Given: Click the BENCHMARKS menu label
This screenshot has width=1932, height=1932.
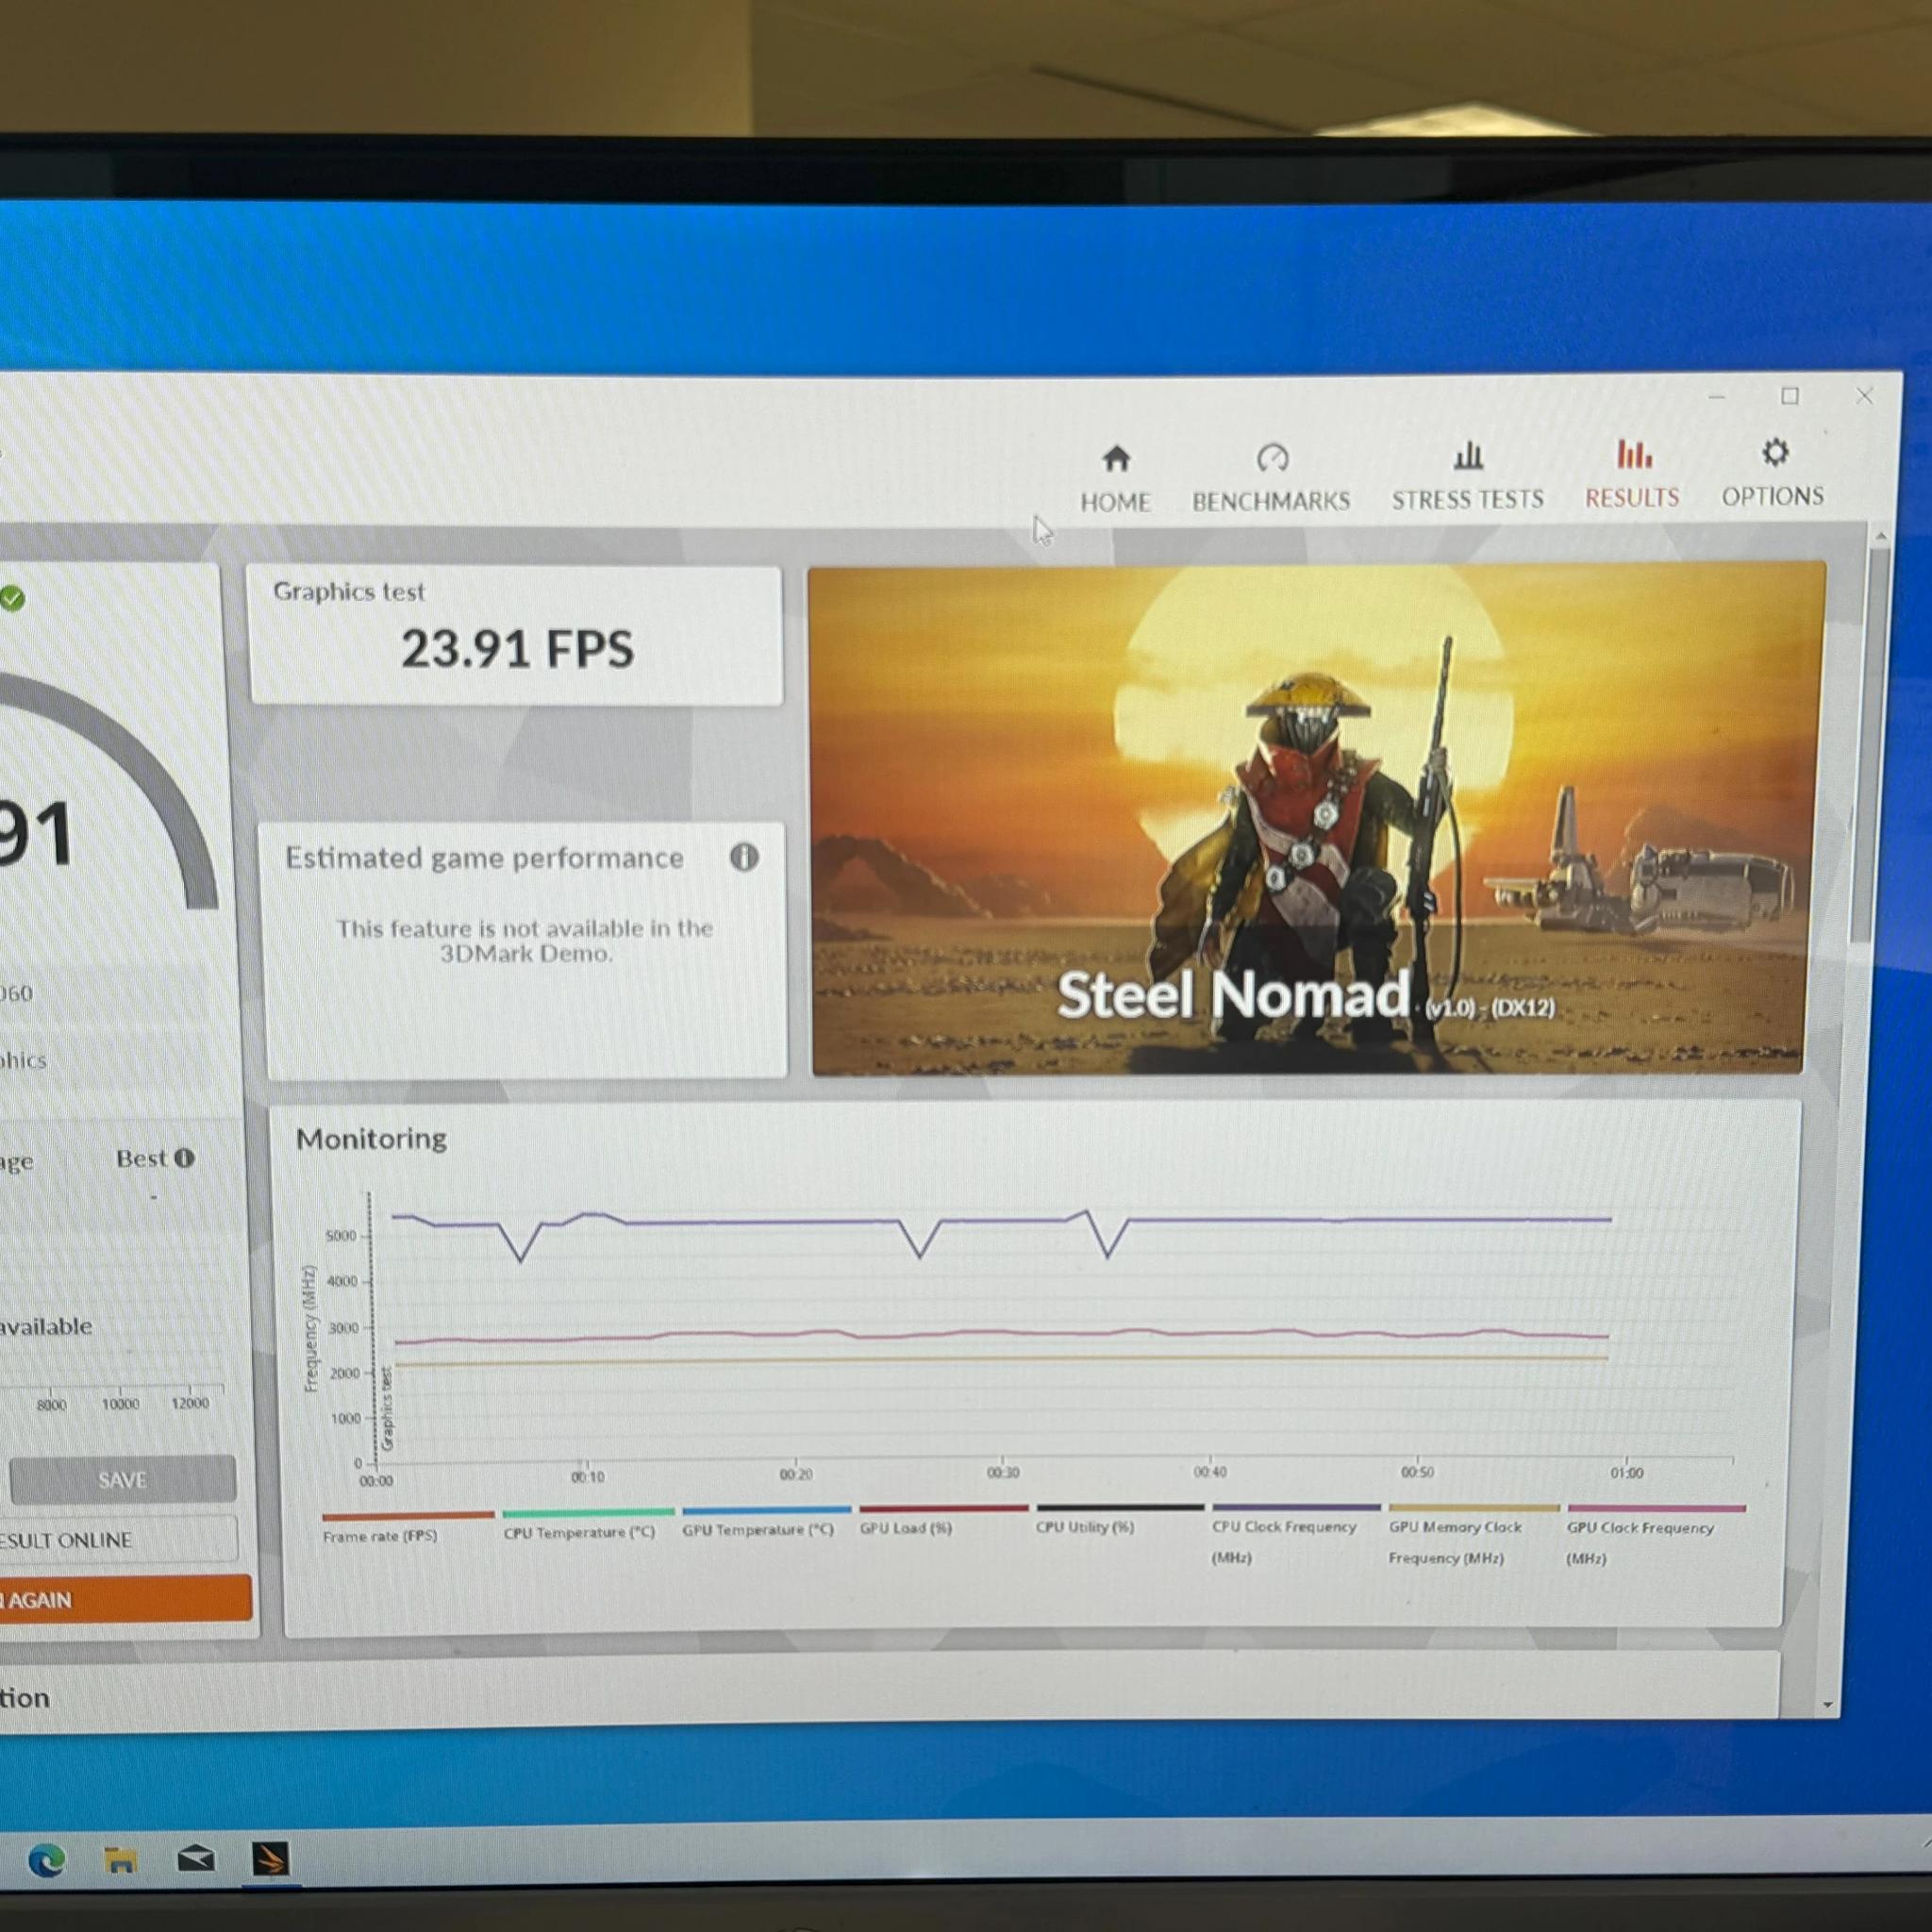Looking at the screenshot, I should (x=1271, y=501).
